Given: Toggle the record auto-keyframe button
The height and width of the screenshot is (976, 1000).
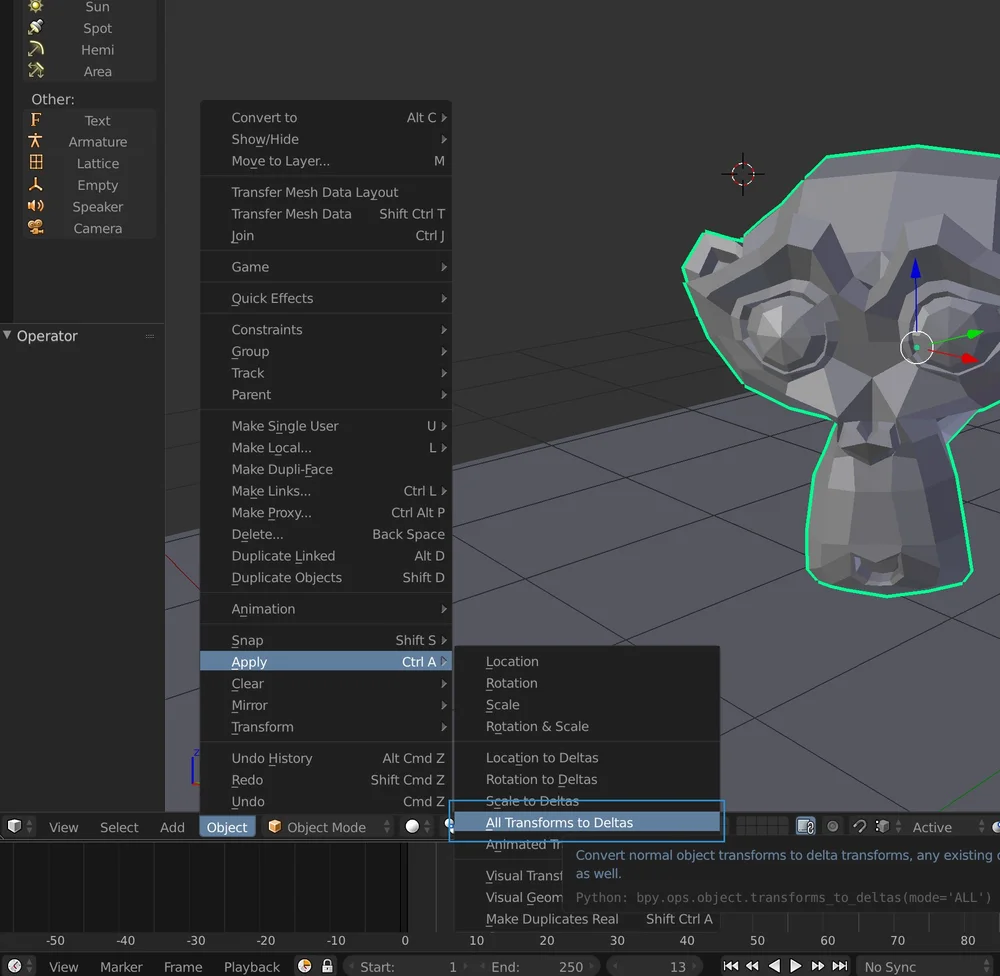Looking at the screenshot, I should pyautogui.click(x=831, y=826).
